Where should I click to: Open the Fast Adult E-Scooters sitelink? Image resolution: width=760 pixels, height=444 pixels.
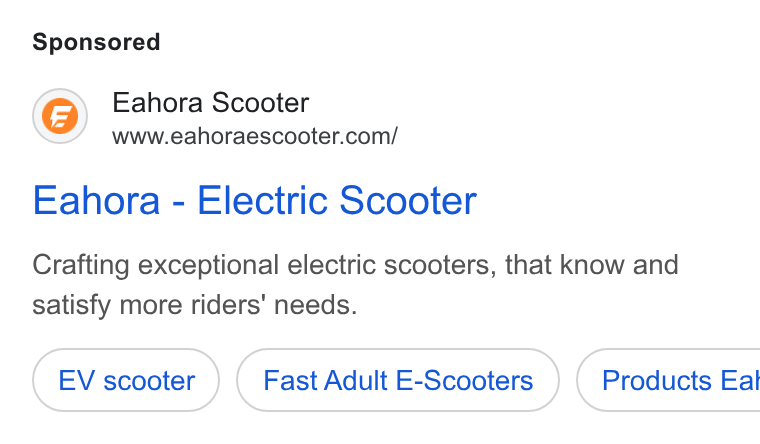[398, 380]
